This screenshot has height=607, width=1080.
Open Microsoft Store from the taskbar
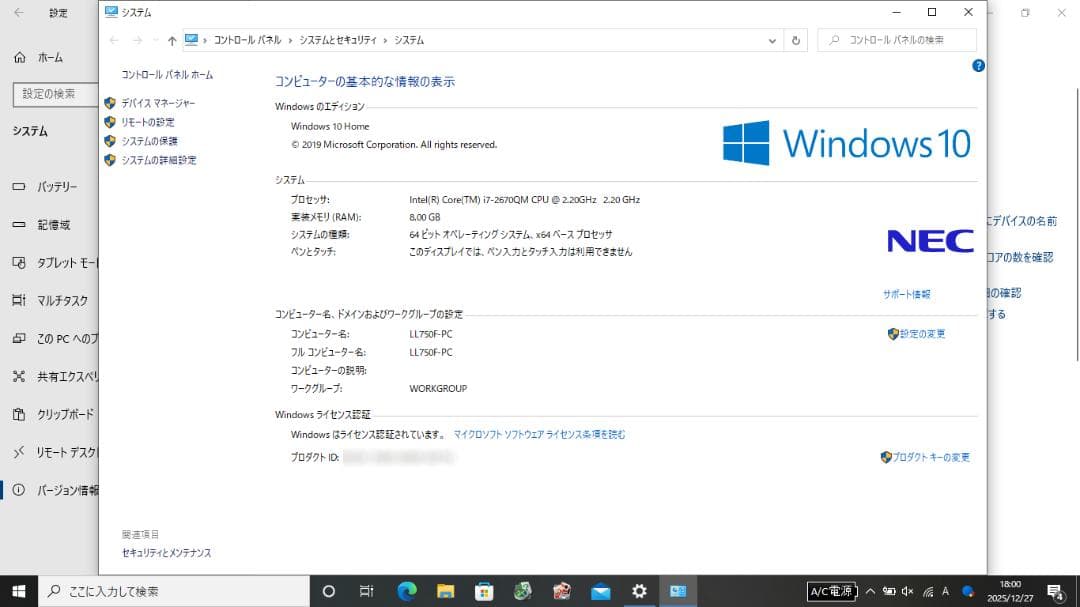[484, 591]
